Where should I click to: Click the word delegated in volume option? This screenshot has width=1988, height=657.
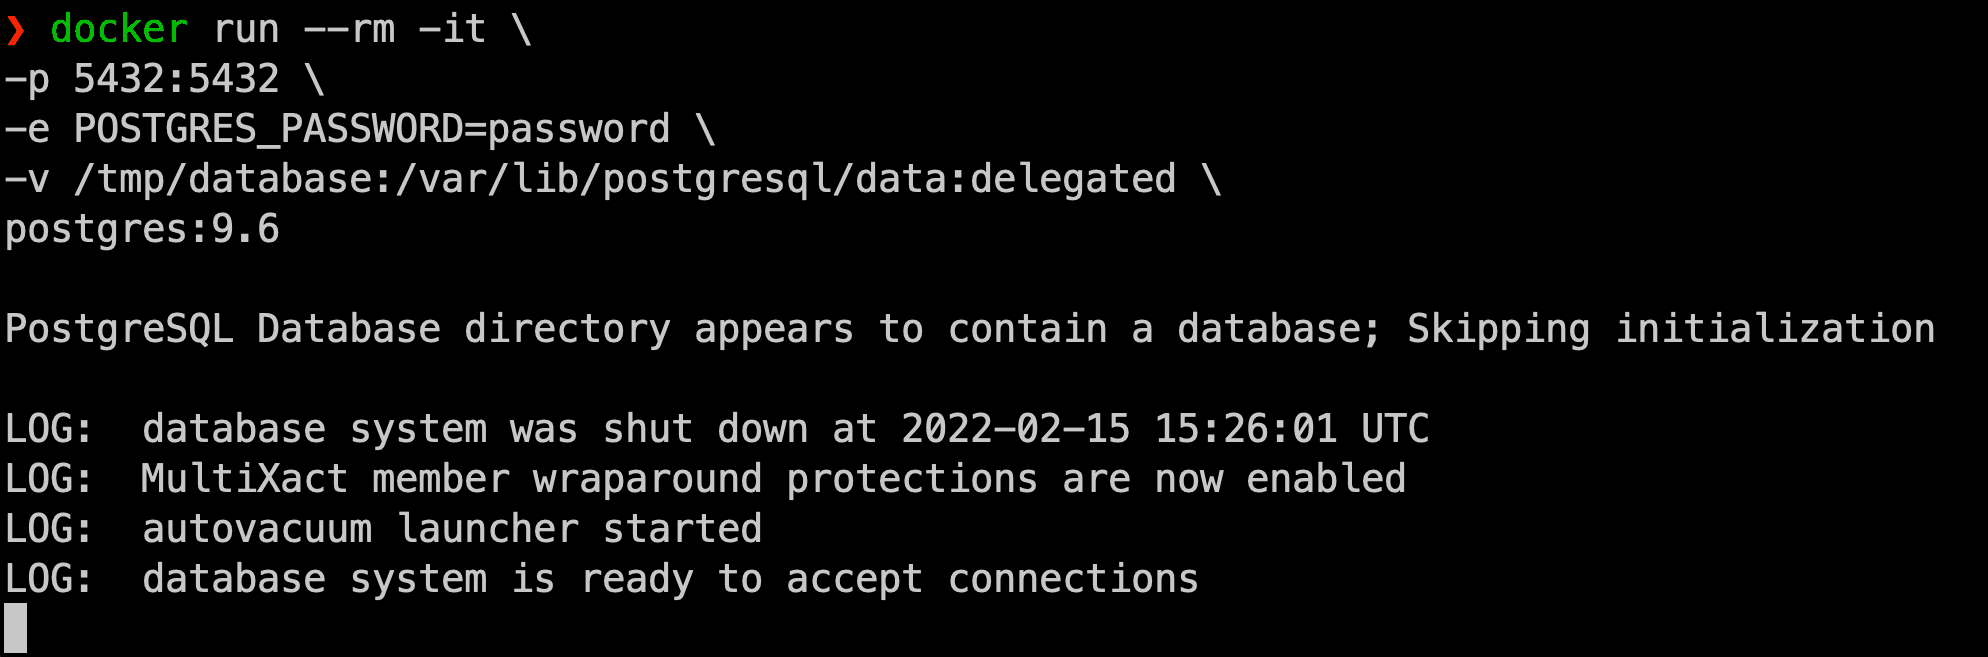pos(1073,179)
